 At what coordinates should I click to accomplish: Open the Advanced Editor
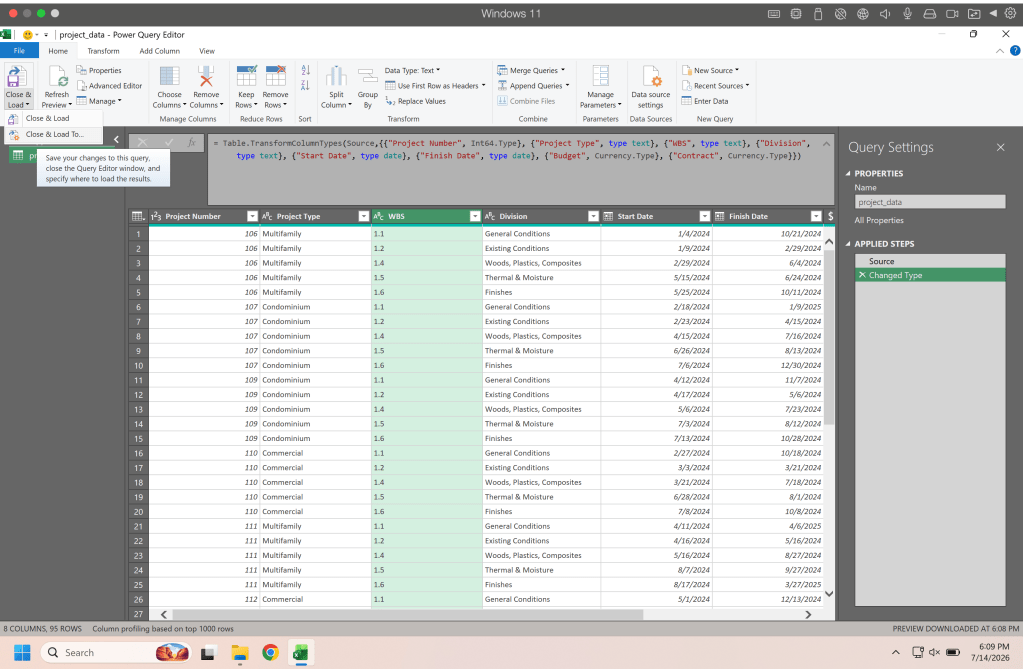pos(110,86)
